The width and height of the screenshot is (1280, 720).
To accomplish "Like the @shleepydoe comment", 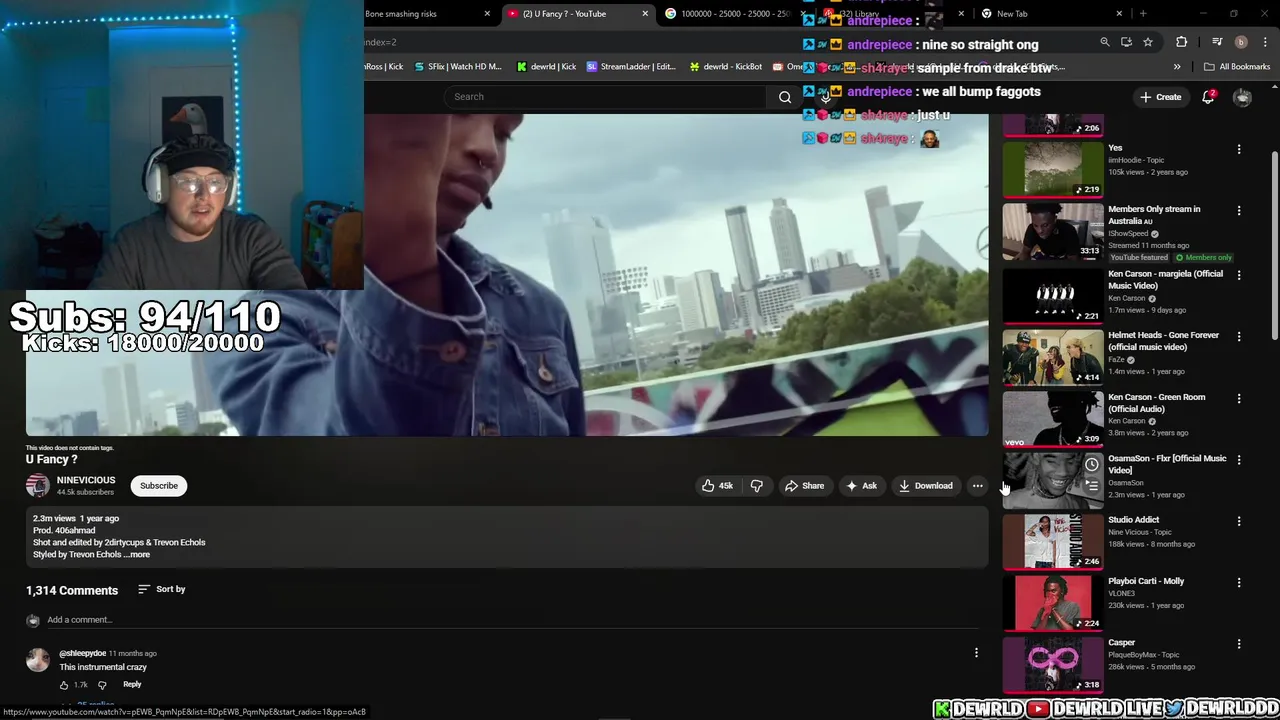I will tap(64, 685).
